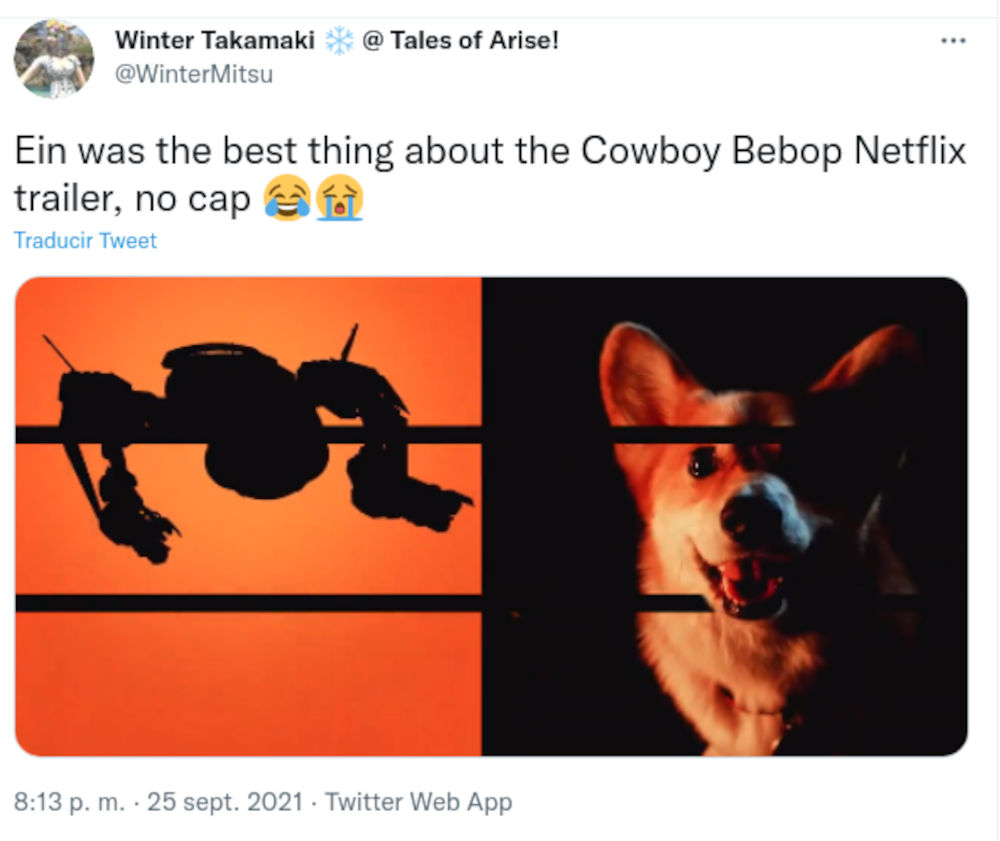Image resolution: width=1000 pixels, height=841 pixels.
Task: Open the three-dot more options menu
Action: 953,41
